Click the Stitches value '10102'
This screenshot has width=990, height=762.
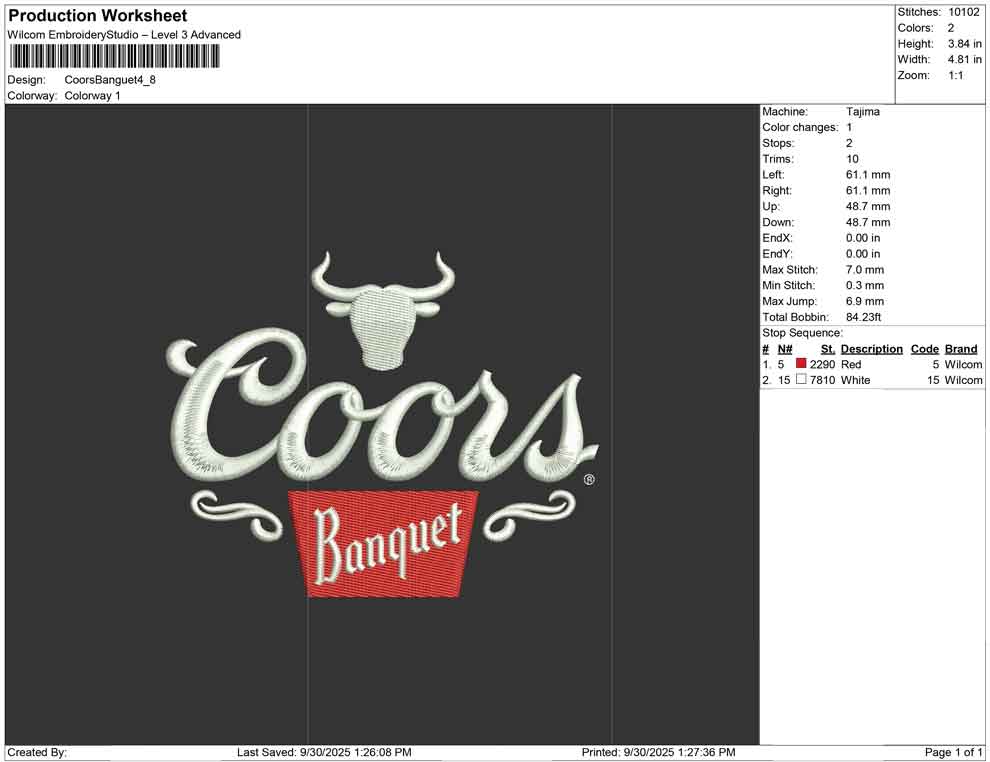(963, 12)
